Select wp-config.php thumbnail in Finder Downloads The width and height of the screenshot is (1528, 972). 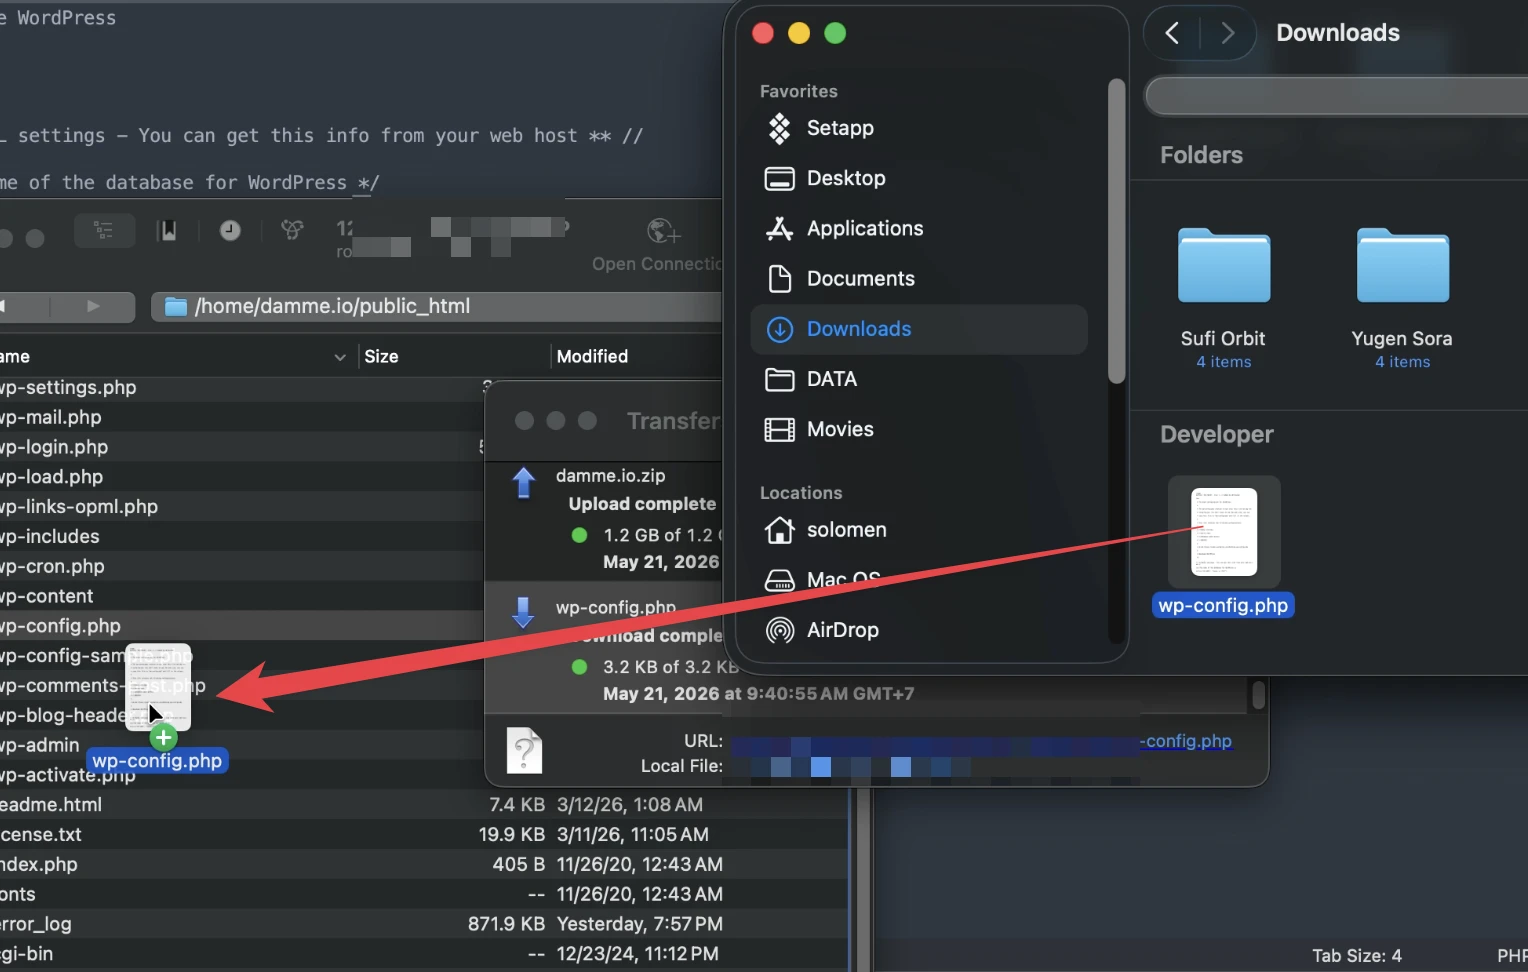(1224, 532)
